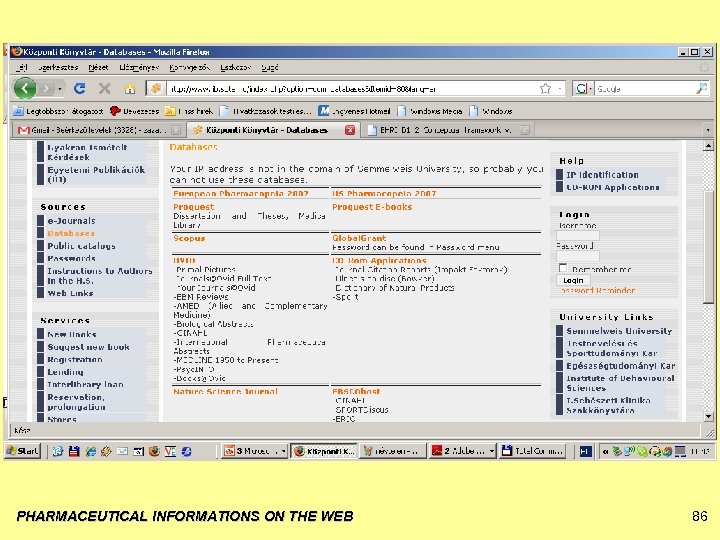The width and height of the screenshot is (720, 540).
Task: Click the Google search field
Action: [x=645, y=88]
